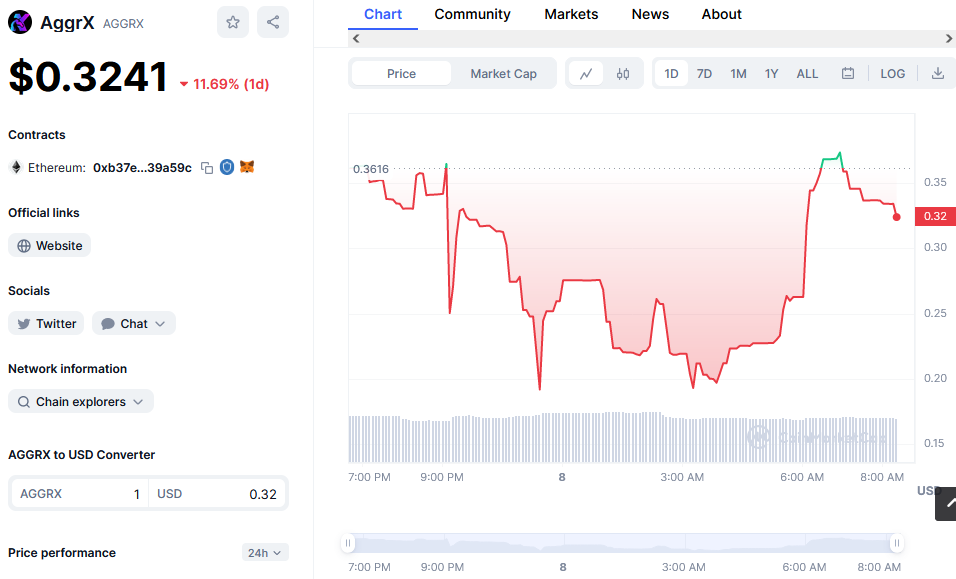The width and height of the screenshot is (956, 579).
Task: Click the red endpoint dot on chart
Action: click(896, 217)
